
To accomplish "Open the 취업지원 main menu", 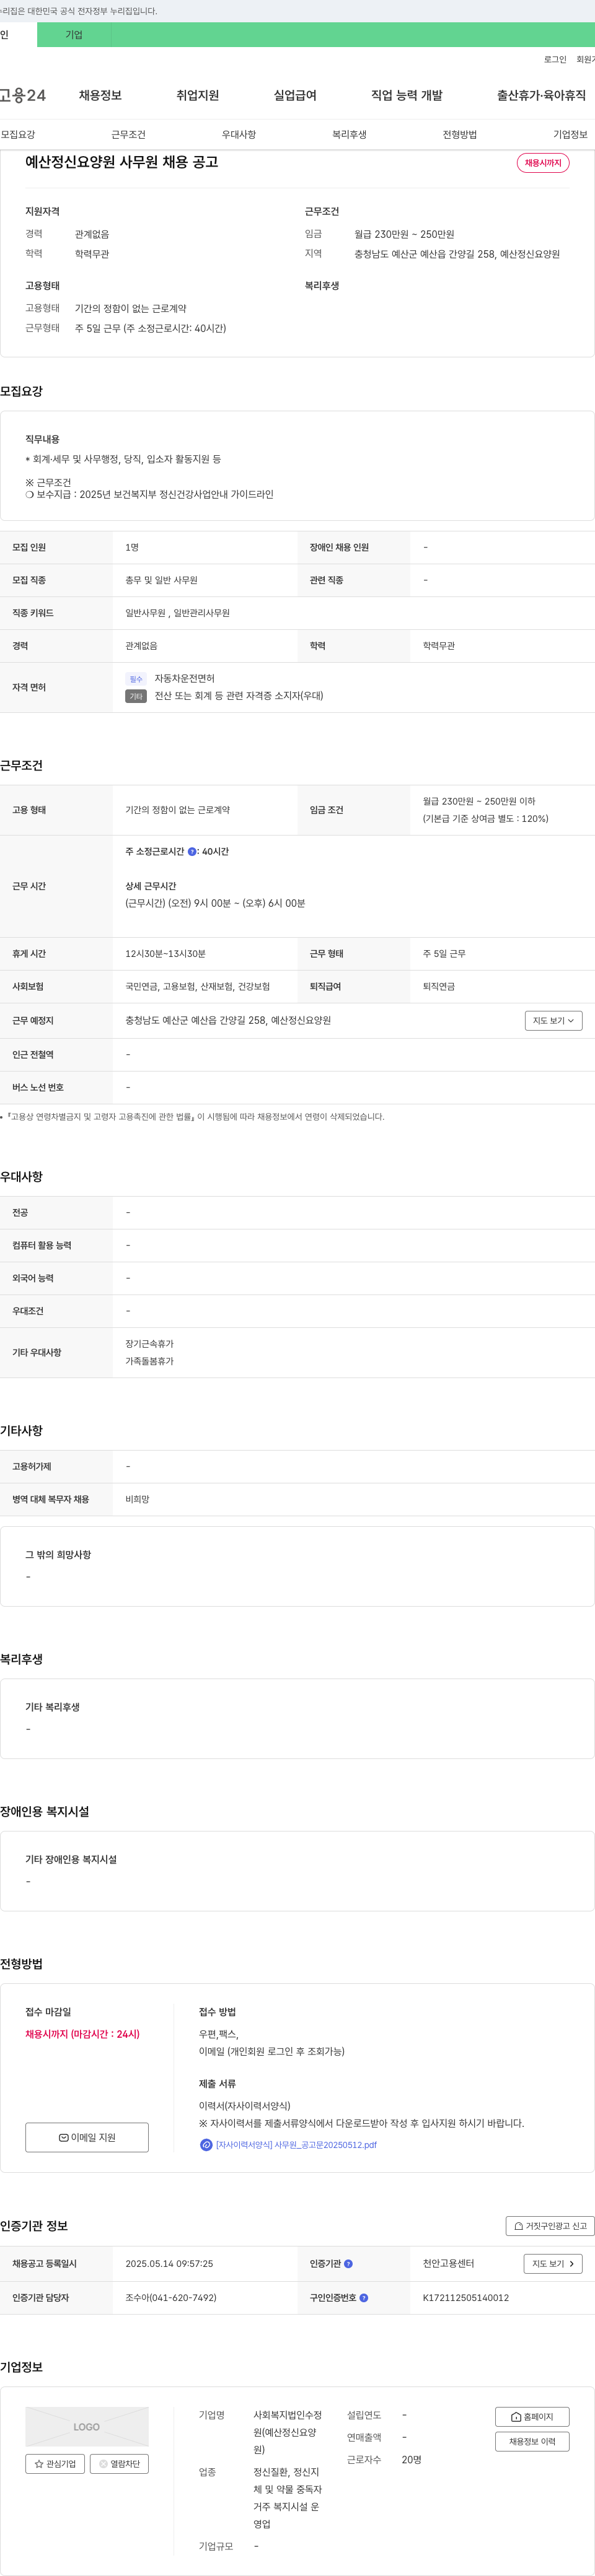I will pyautogui.click(x=197, y=95).
